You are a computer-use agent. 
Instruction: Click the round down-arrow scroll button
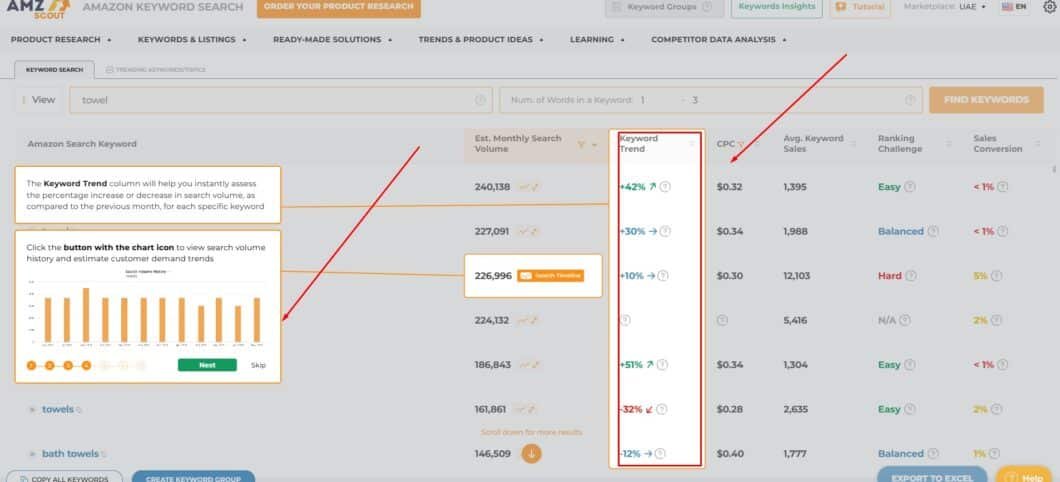tap(531, 454)
